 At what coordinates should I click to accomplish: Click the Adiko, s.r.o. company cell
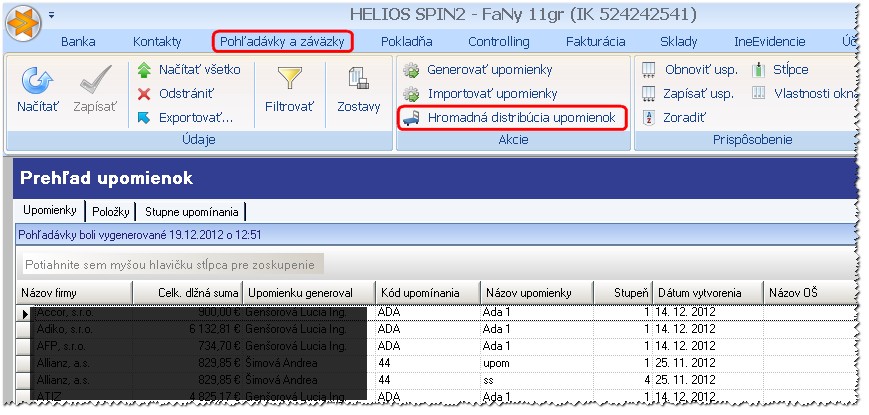82,329
